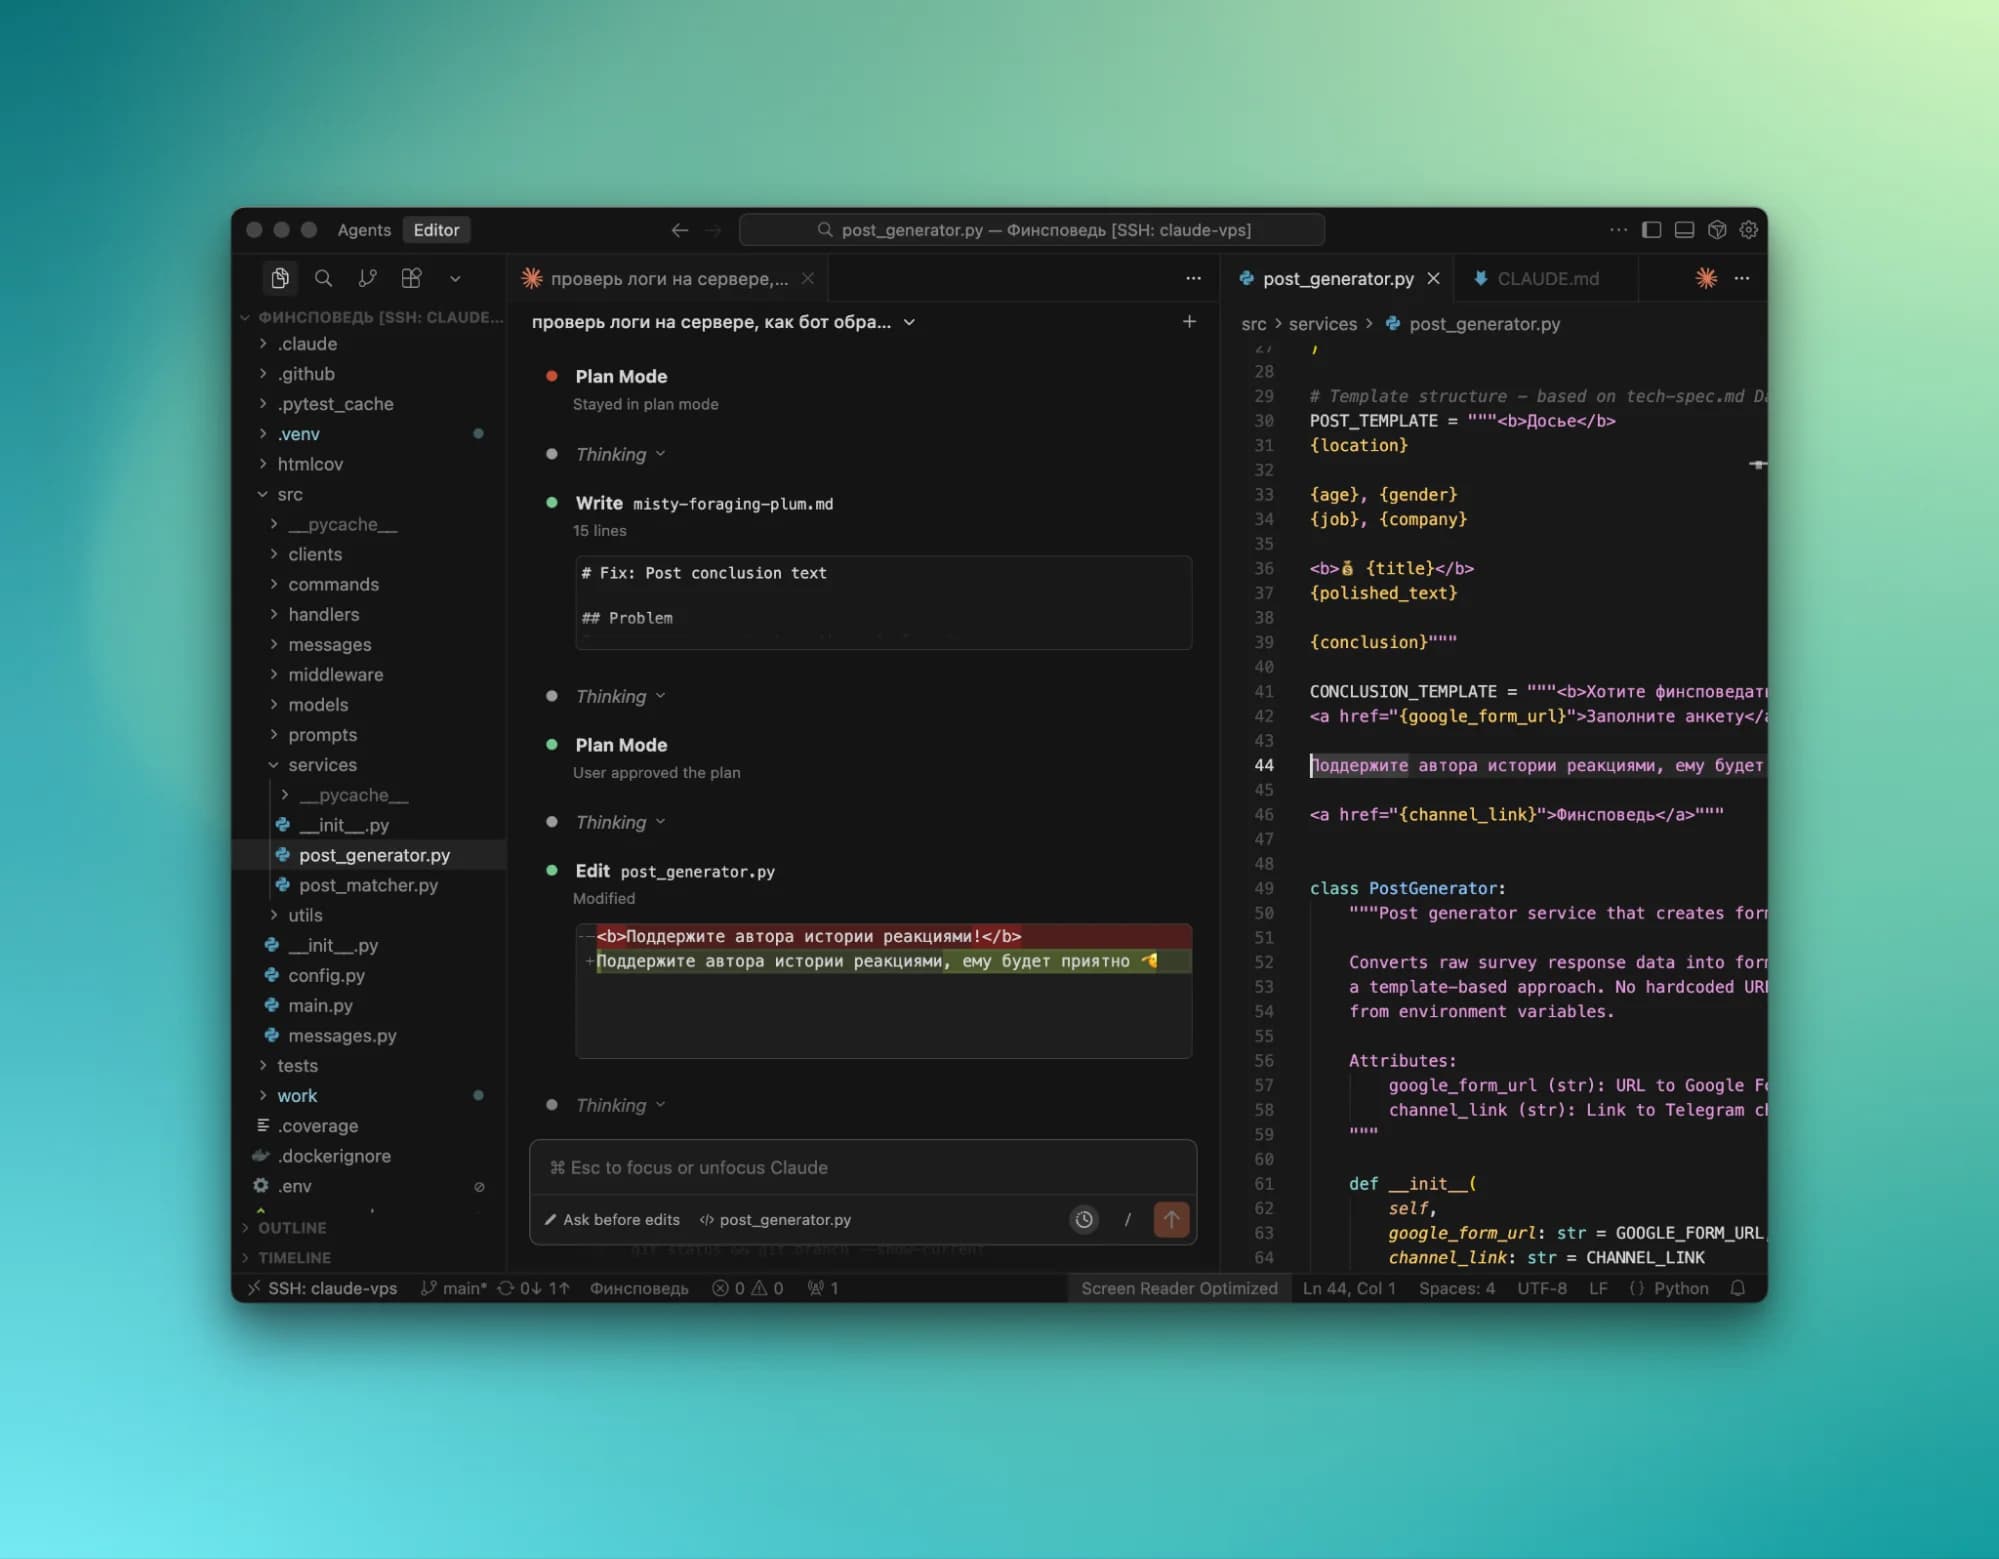Click the Explorer files icon
The width and height of the screenshot is (1999, 1559).
[x=280, y=278]
